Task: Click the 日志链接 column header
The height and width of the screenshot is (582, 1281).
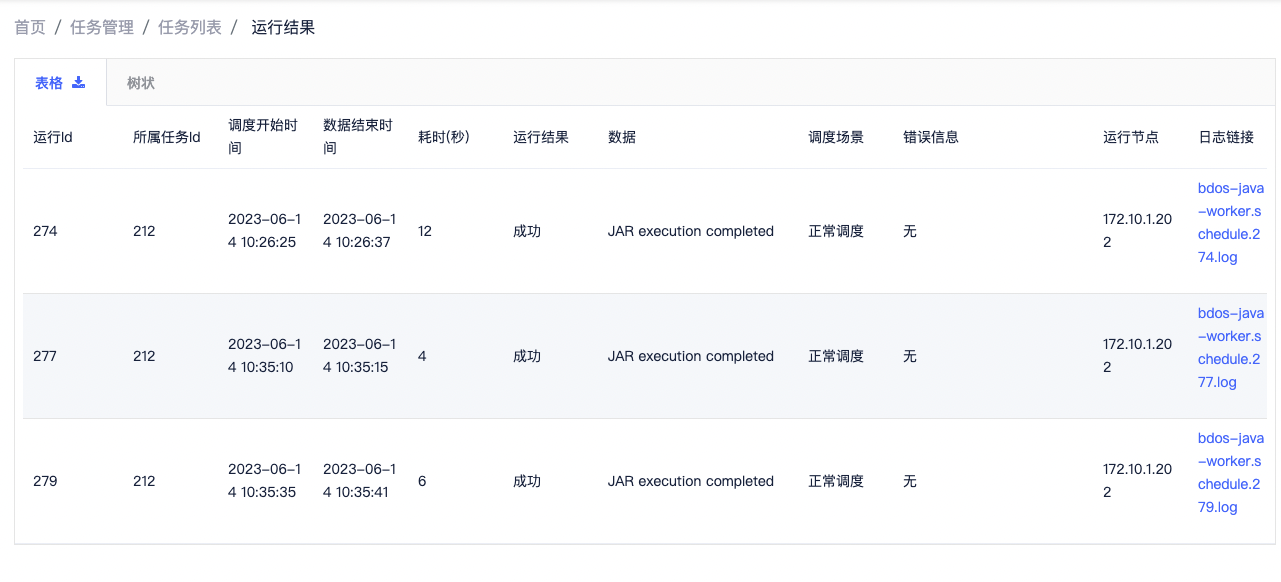Action: [x=1226, y=138]
